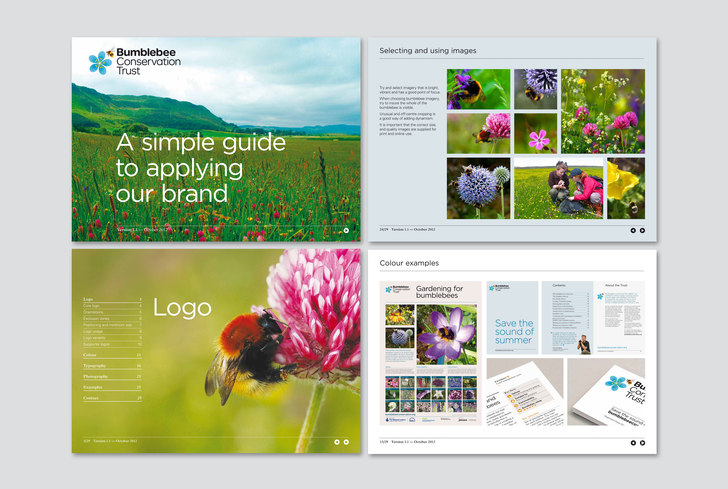Open the stacked booklets photo with logo
Image resolution: width=728 pixels, height=489 pixels.
606,392
